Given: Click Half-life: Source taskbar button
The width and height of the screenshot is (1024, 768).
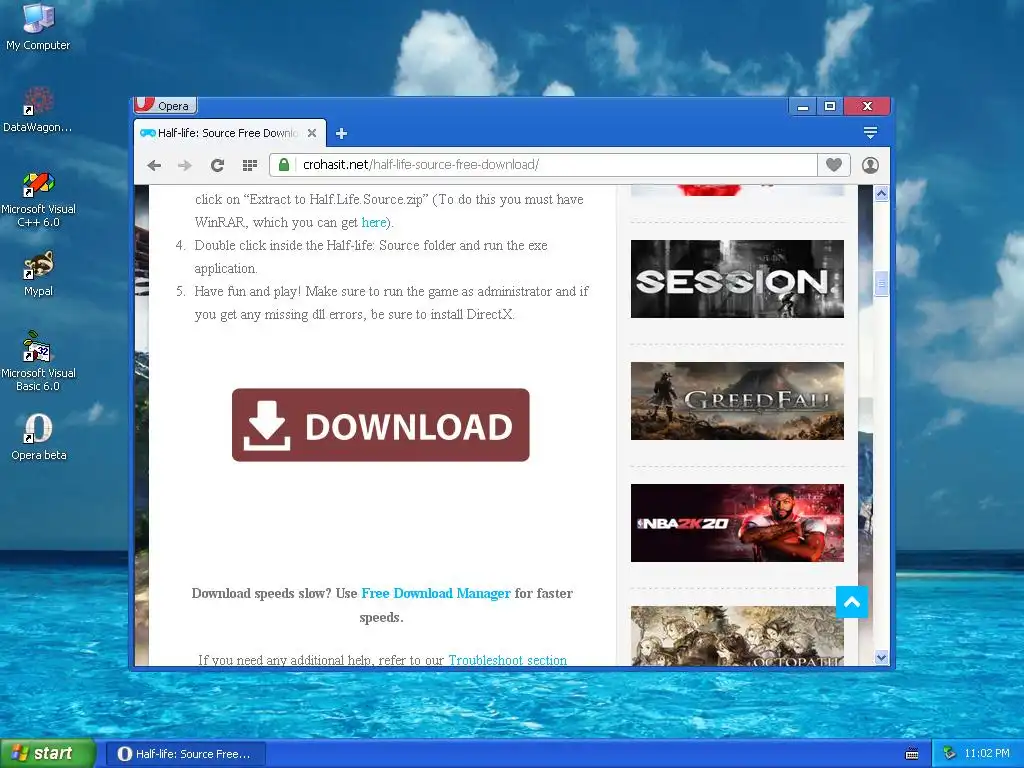Looking at the screenshot, I should (x=185, y=754).
